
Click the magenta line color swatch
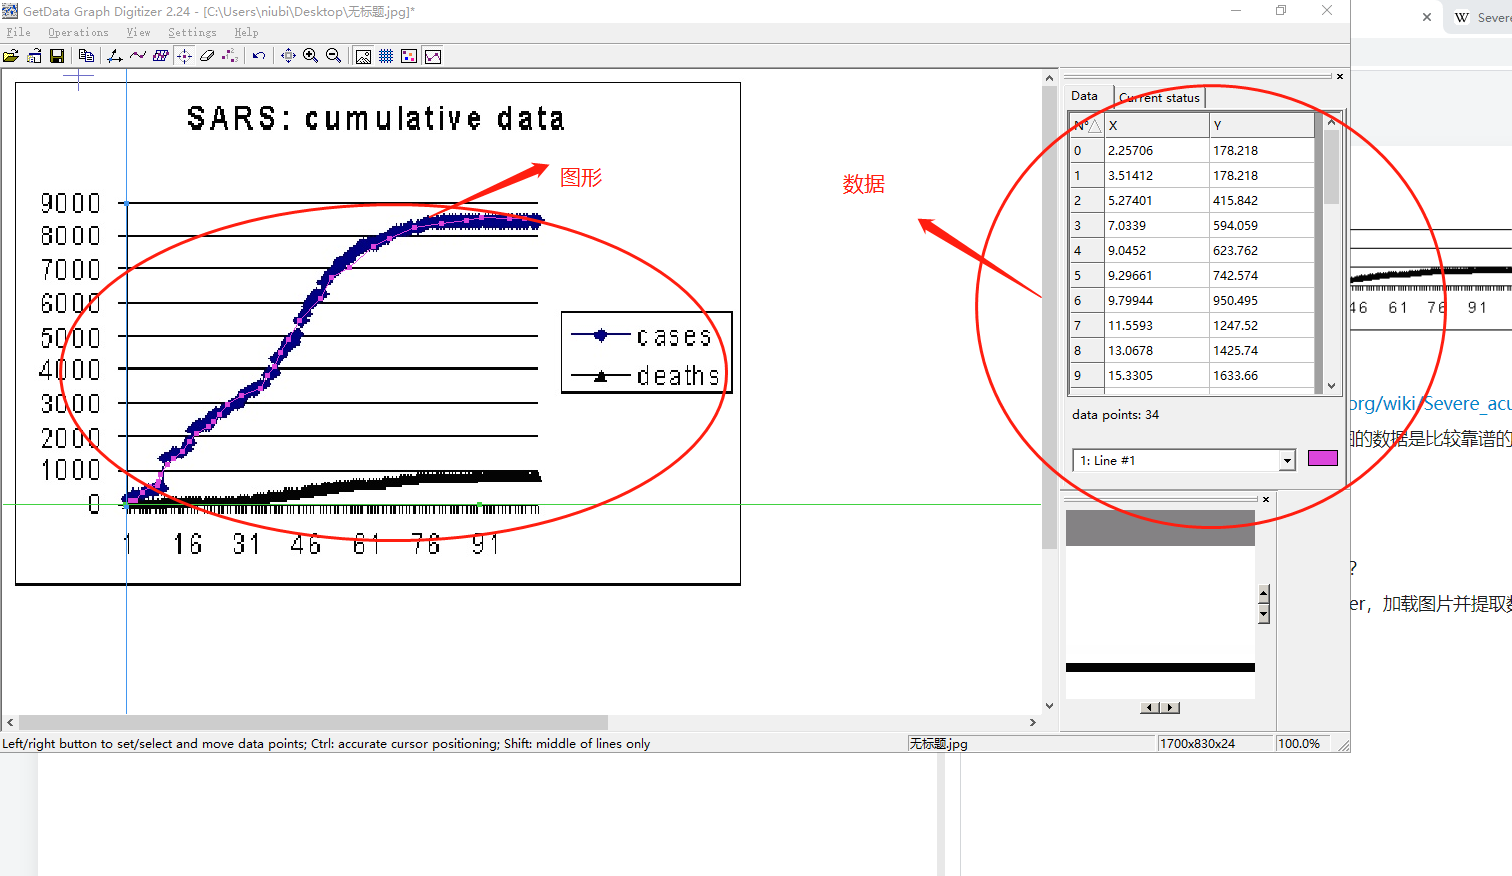(x=1323, y=458)
